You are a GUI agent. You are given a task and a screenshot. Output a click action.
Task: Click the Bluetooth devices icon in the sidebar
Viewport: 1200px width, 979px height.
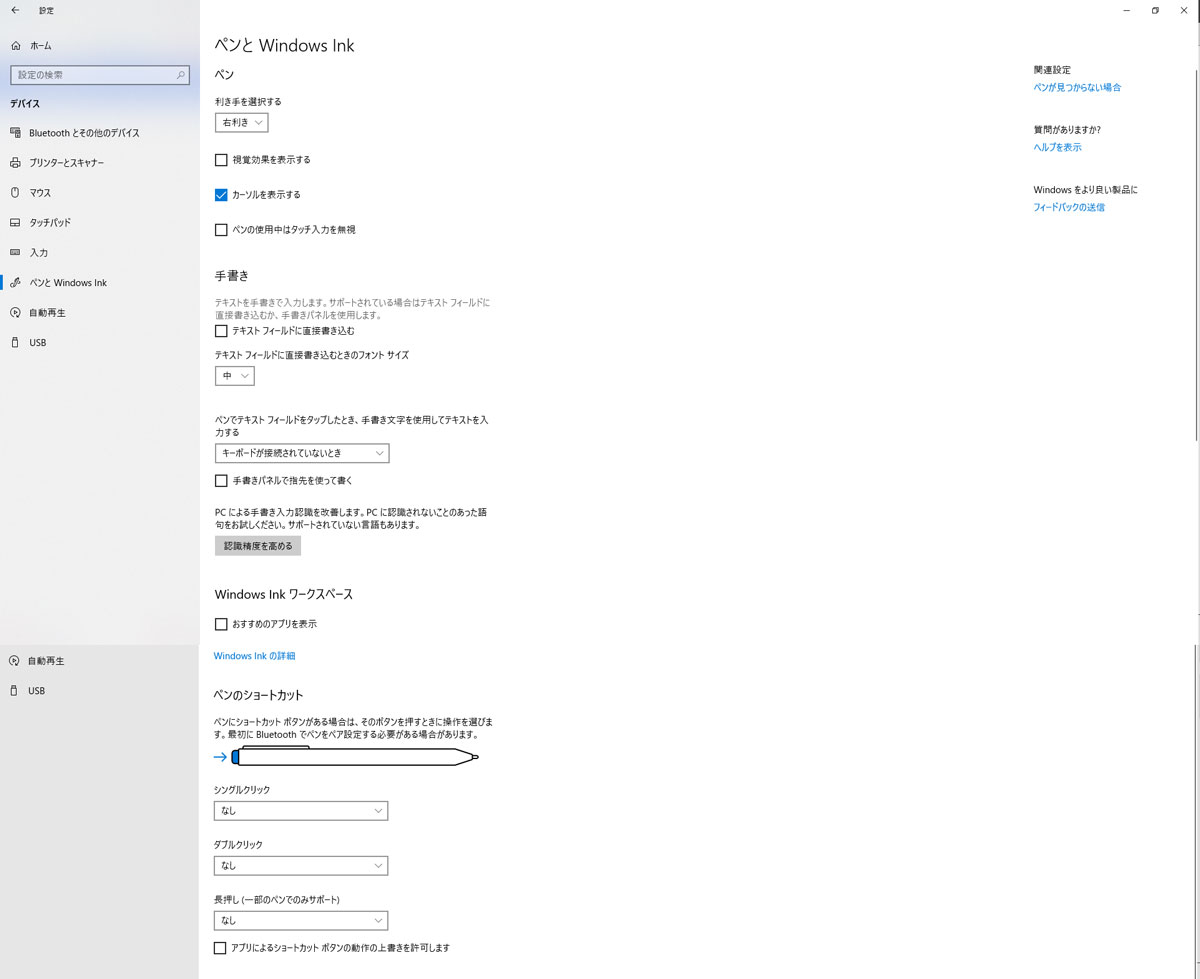[x=15, y=133]
